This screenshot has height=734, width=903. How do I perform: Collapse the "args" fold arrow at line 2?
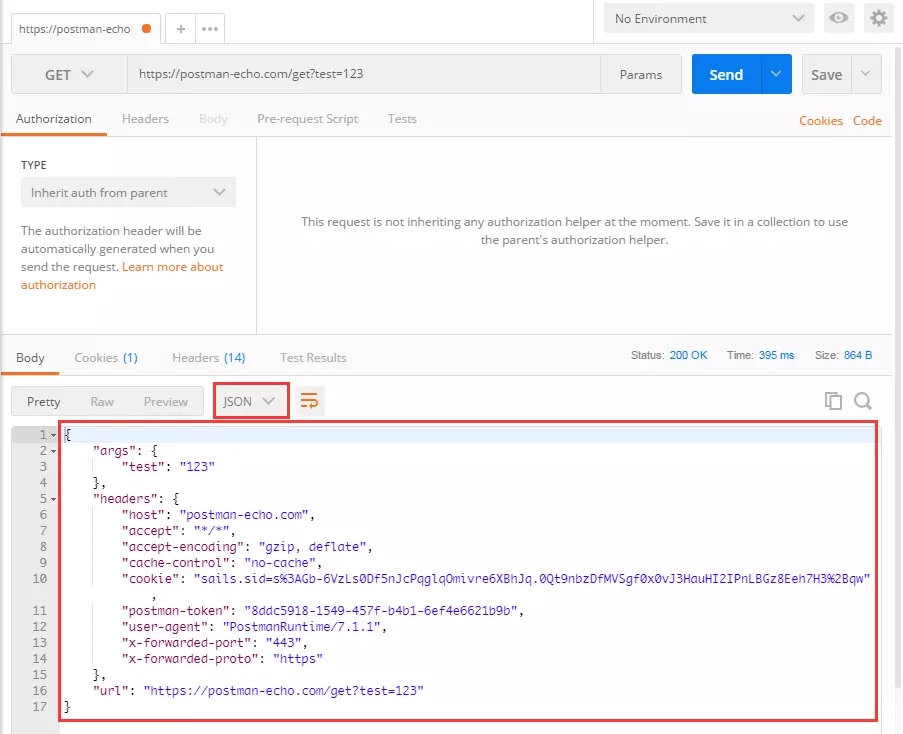[53, 451]
